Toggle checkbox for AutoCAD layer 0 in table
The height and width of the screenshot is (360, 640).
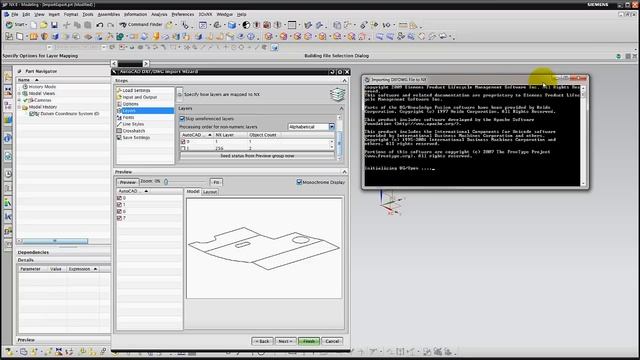point(183,142)
